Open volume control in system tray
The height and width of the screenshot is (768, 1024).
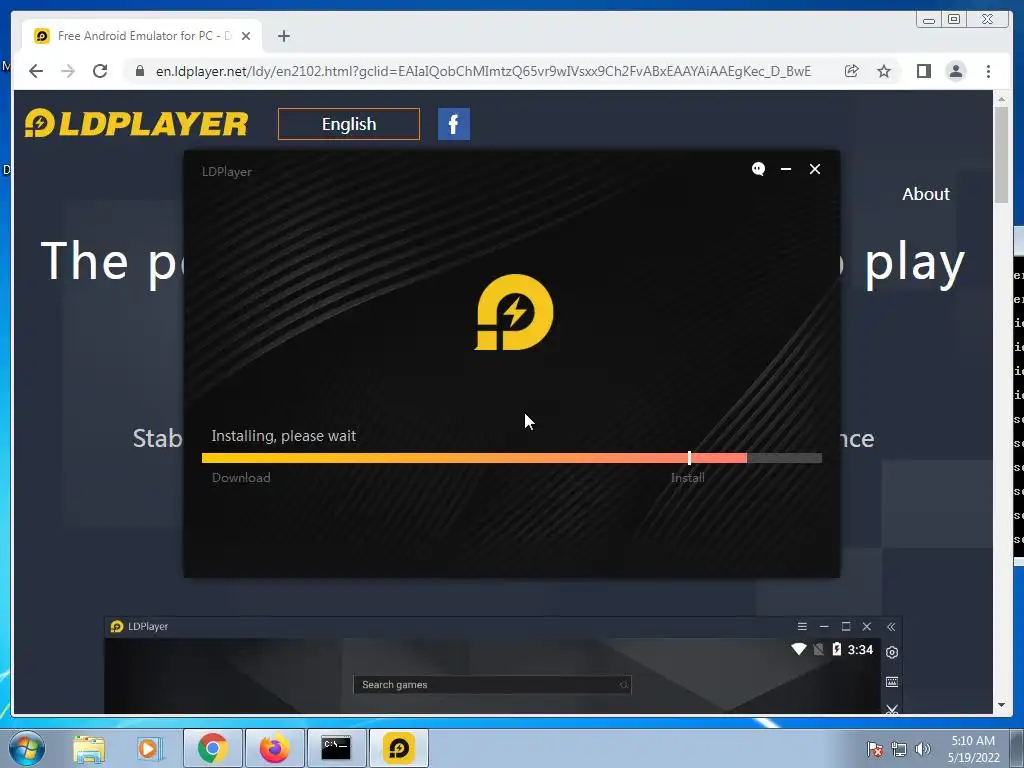tap(923, 749)
